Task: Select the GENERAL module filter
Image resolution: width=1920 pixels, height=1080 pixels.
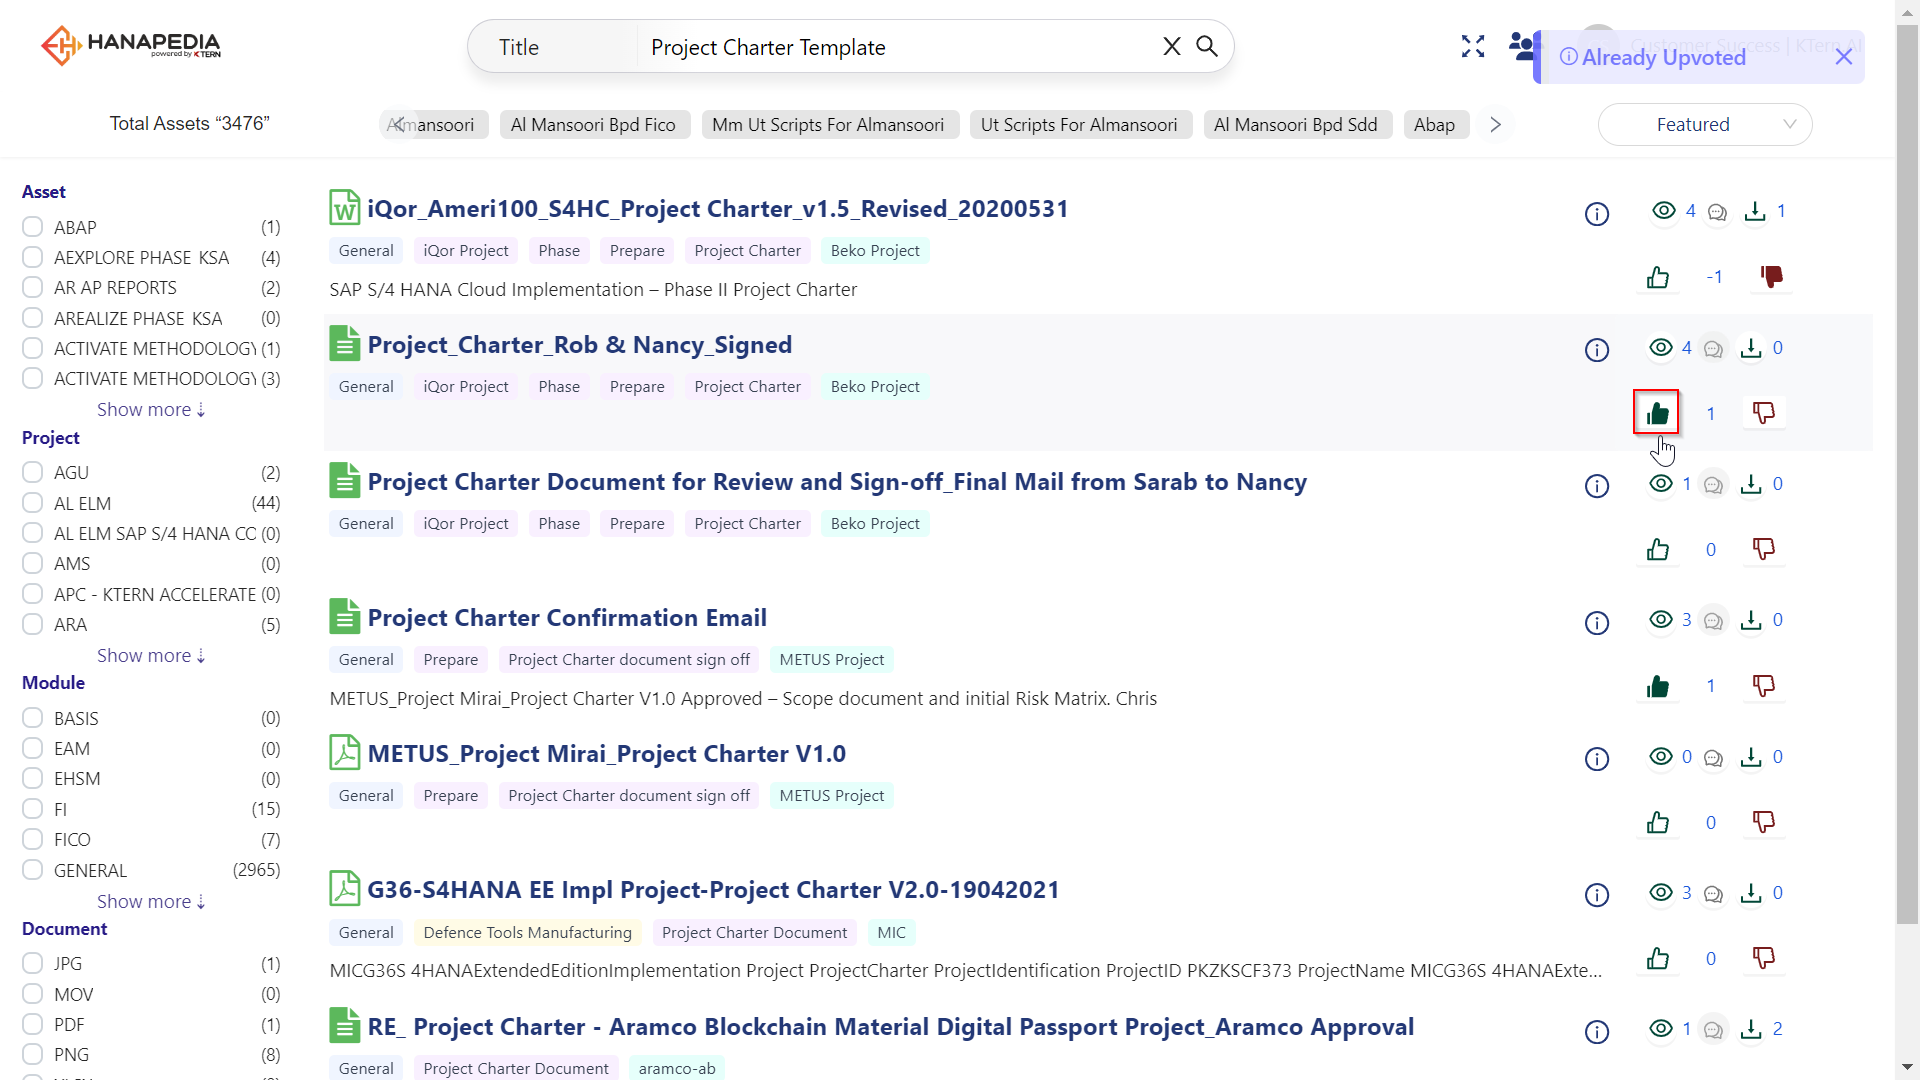Action: tap(33, 870)
